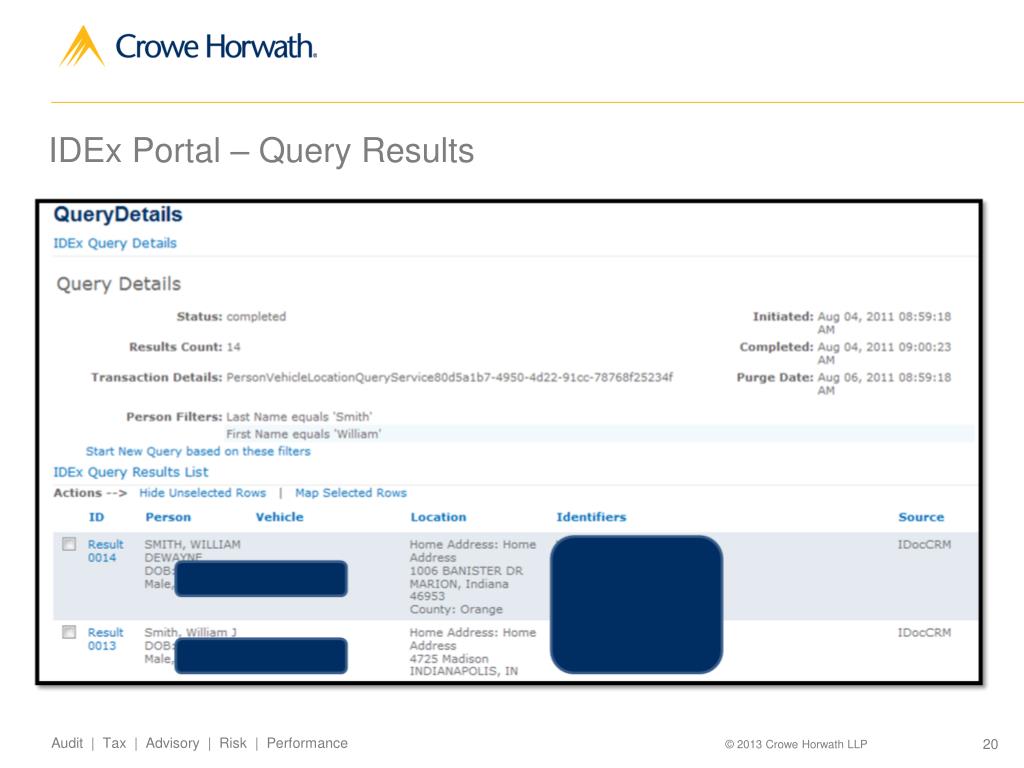Sort by the Person column header
The image size is (1024, 768).
coord(168,517)
